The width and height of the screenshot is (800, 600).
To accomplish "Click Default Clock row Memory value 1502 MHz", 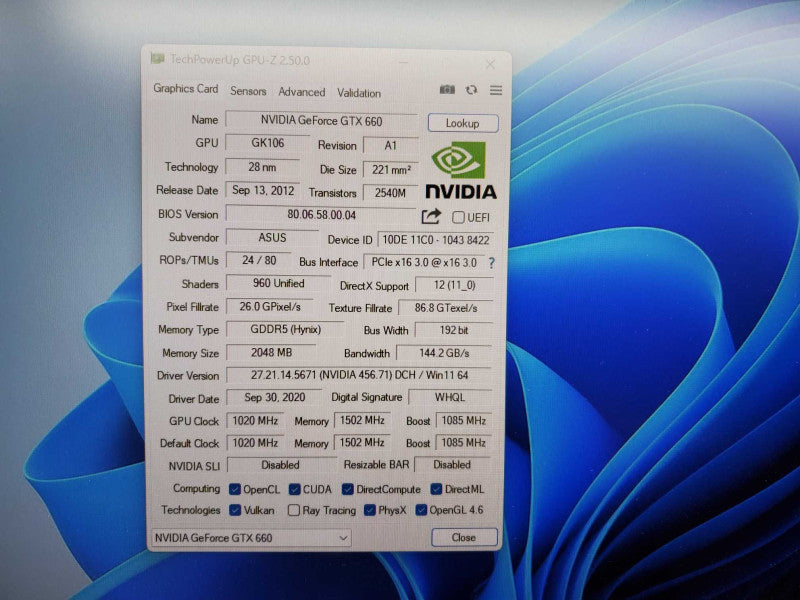I will click(x=362, y=442).
